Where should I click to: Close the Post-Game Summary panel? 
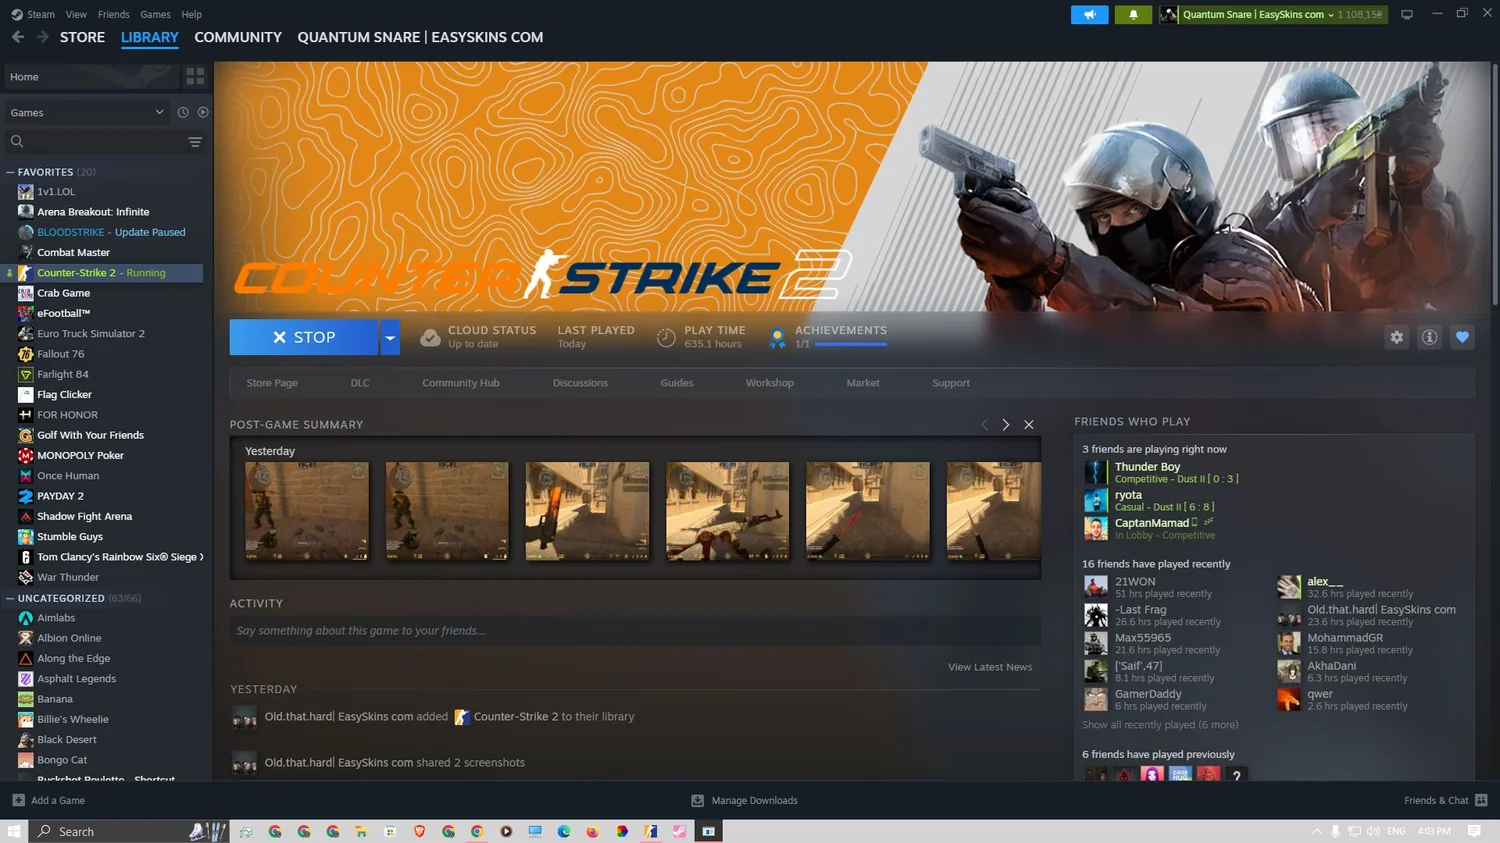point(1028,425)
